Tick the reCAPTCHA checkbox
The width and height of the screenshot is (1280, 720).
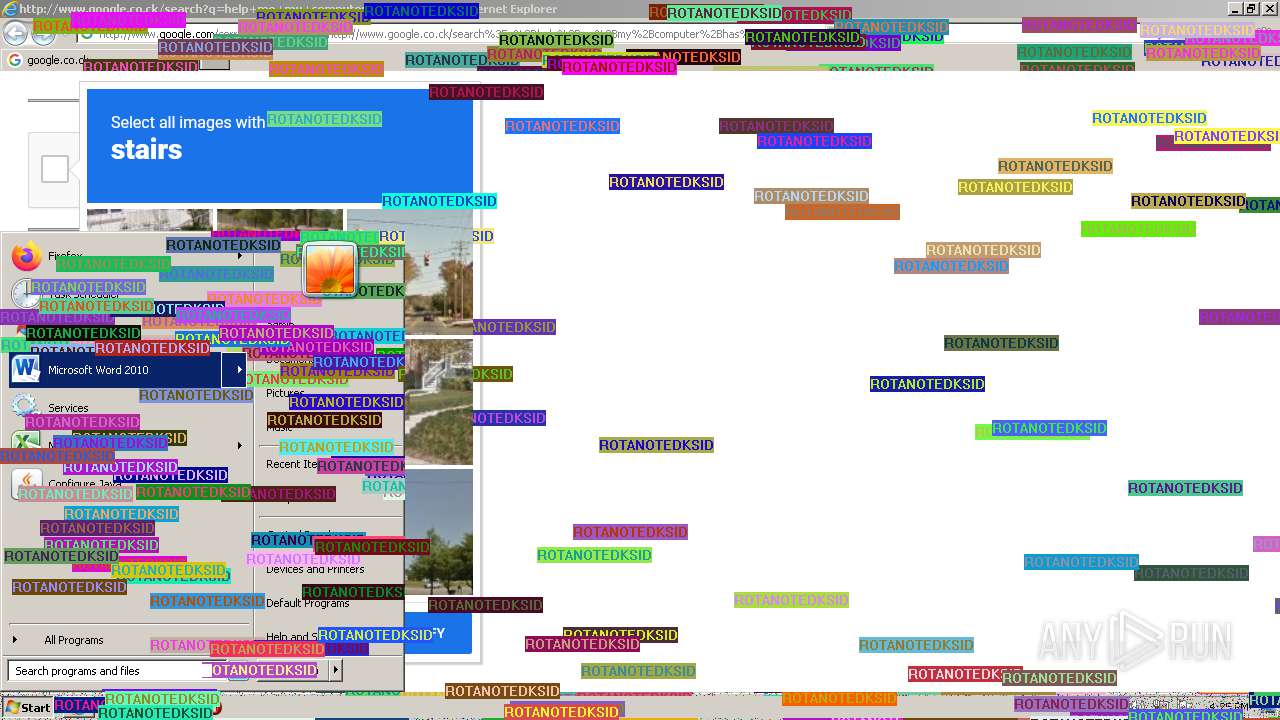point(55,169)
